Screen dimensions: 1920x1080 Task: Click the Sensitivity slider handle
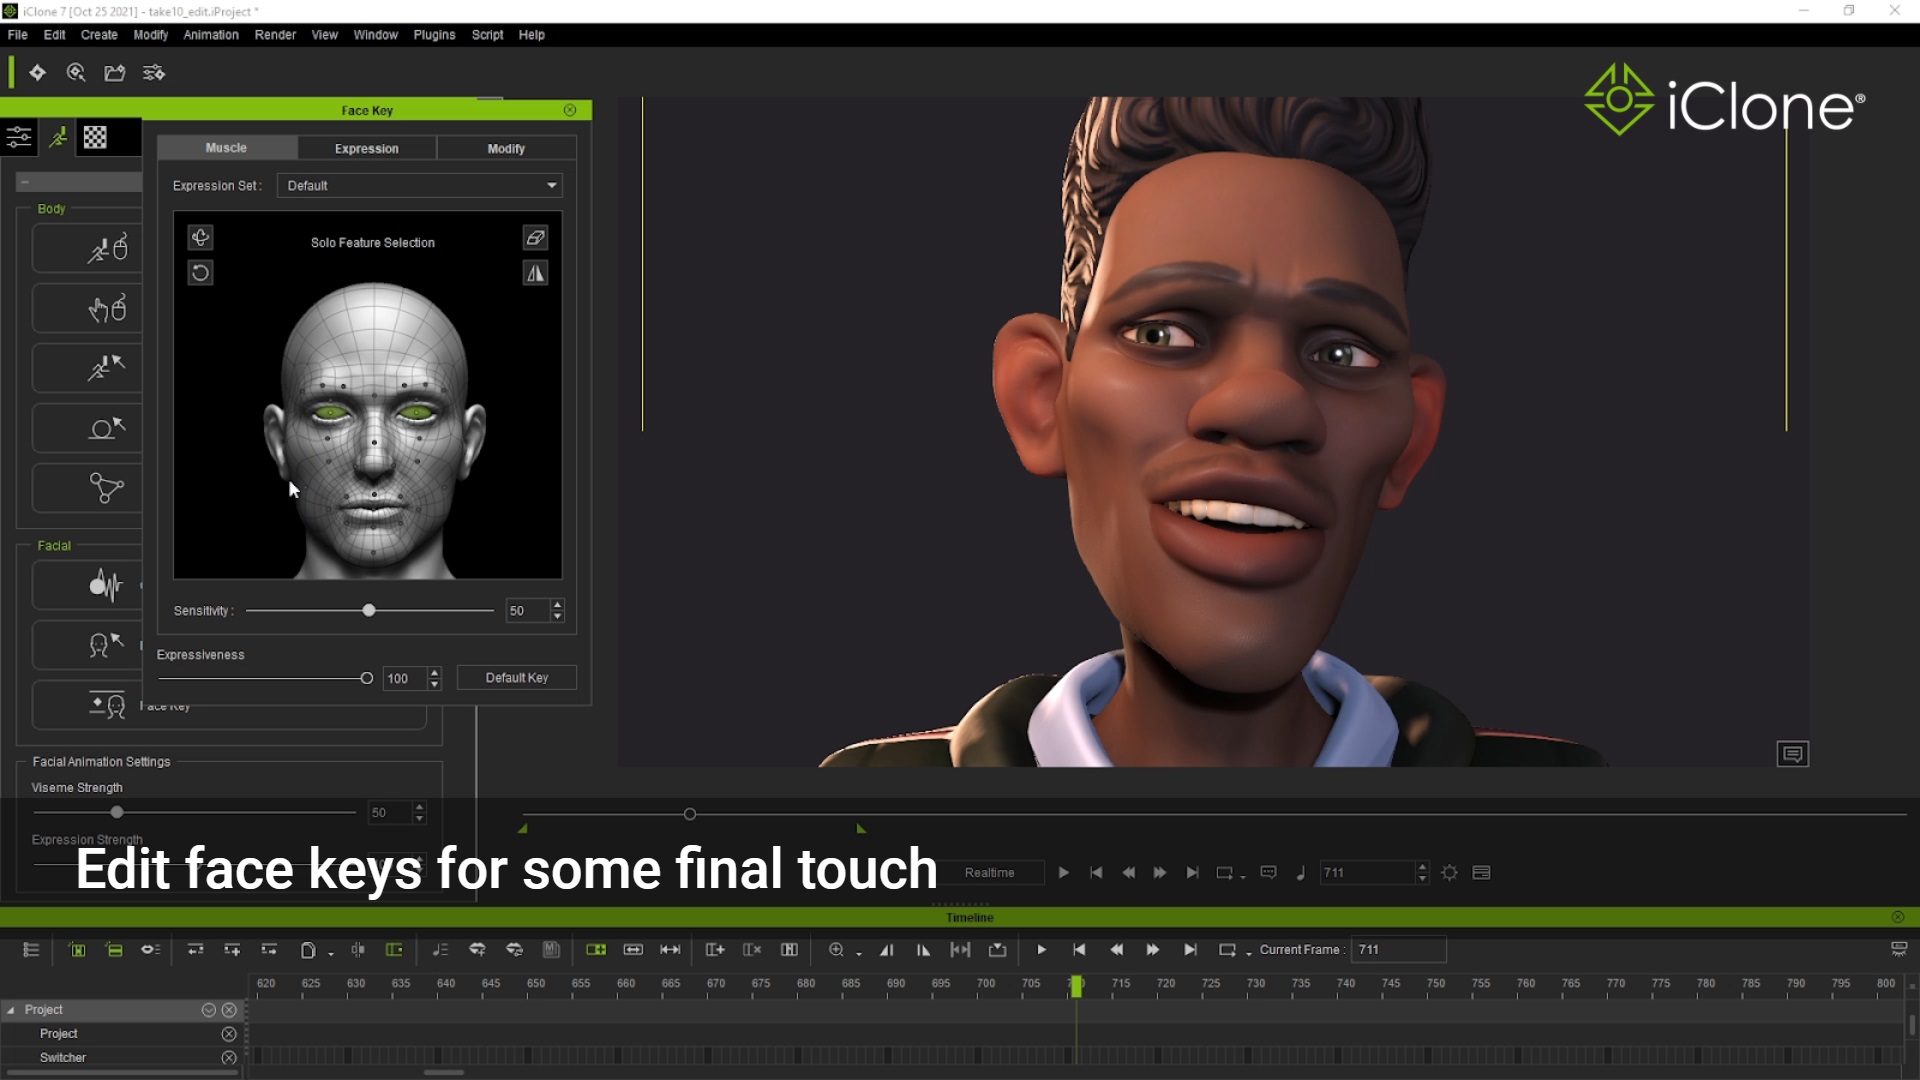click(x=369, y=610)
